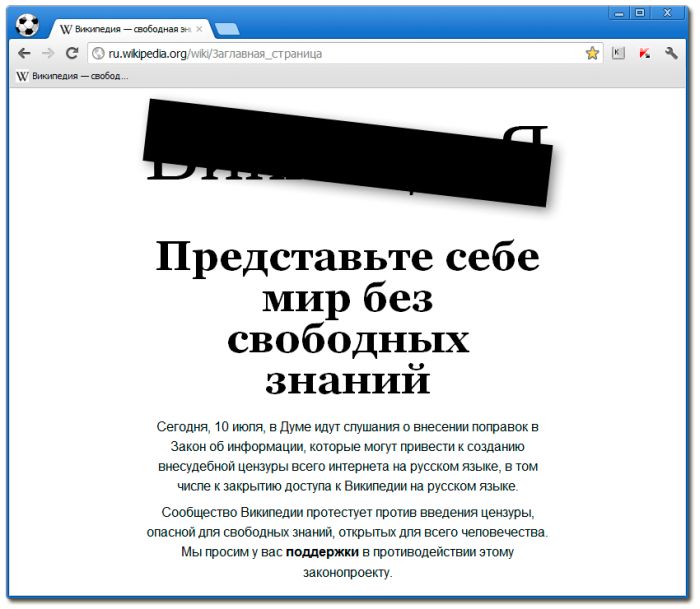The width and height of the screenshot is (700, 609).
Task: Click the globe site-info icon in address bar
Action: tap(98, 54)
